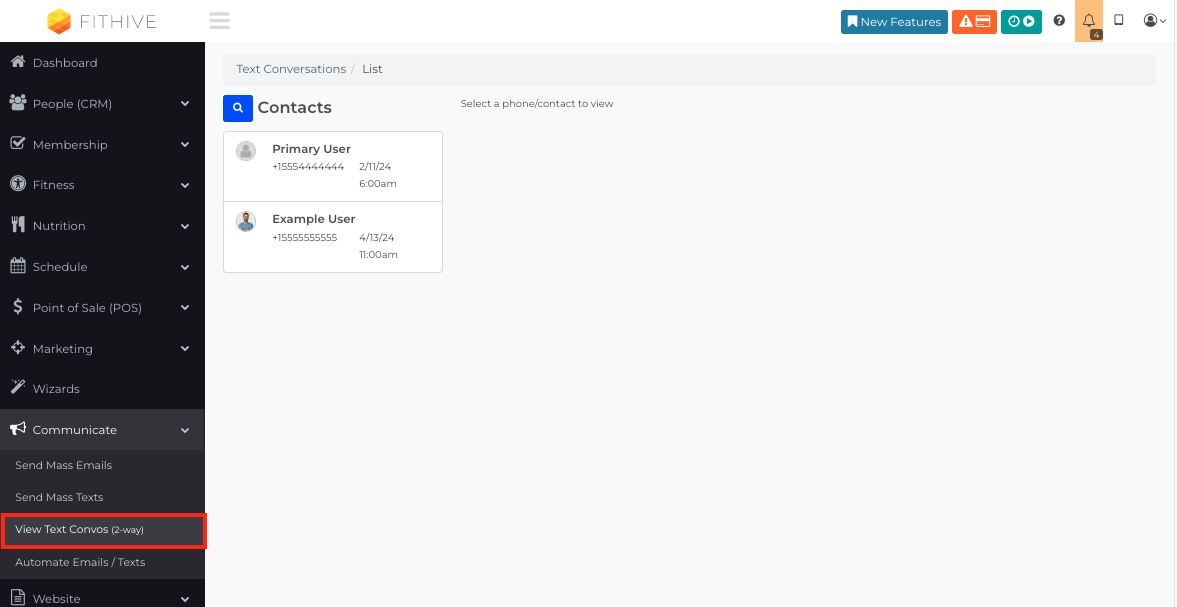This screenshot has width=1177, height=607.
Task: Click the Membership checkmark icon
Action: click(x=18, y=143)
